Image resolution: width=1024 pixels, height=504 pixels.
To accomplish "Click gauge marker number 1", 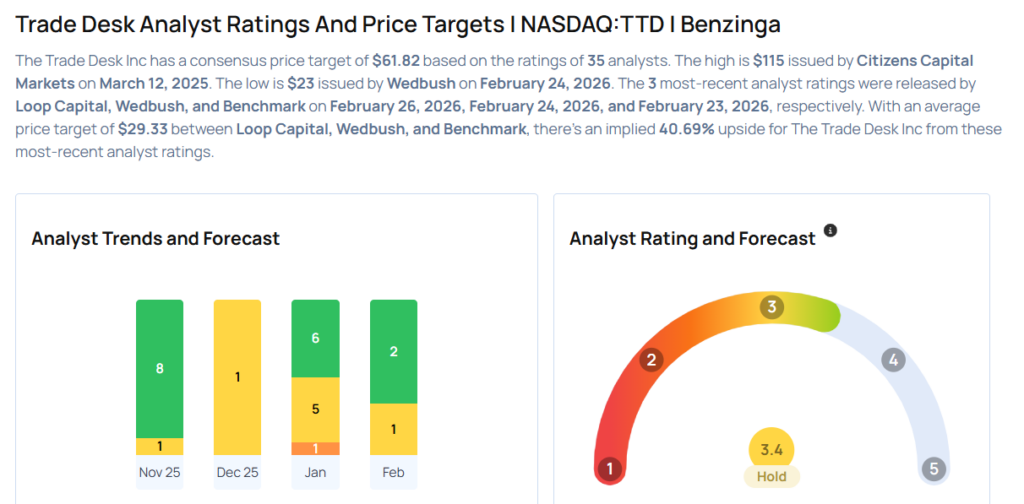I will click(x=609, y=468).
